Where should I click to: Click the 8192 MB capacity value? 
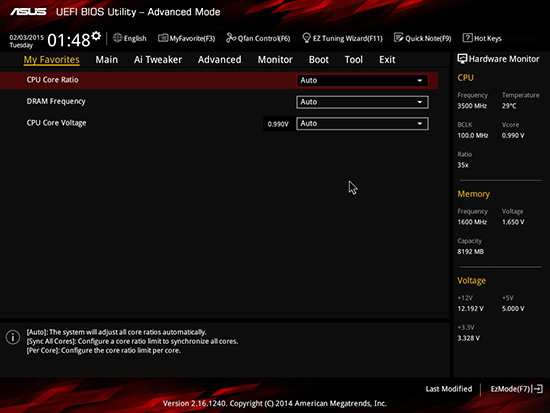point(470,252)
